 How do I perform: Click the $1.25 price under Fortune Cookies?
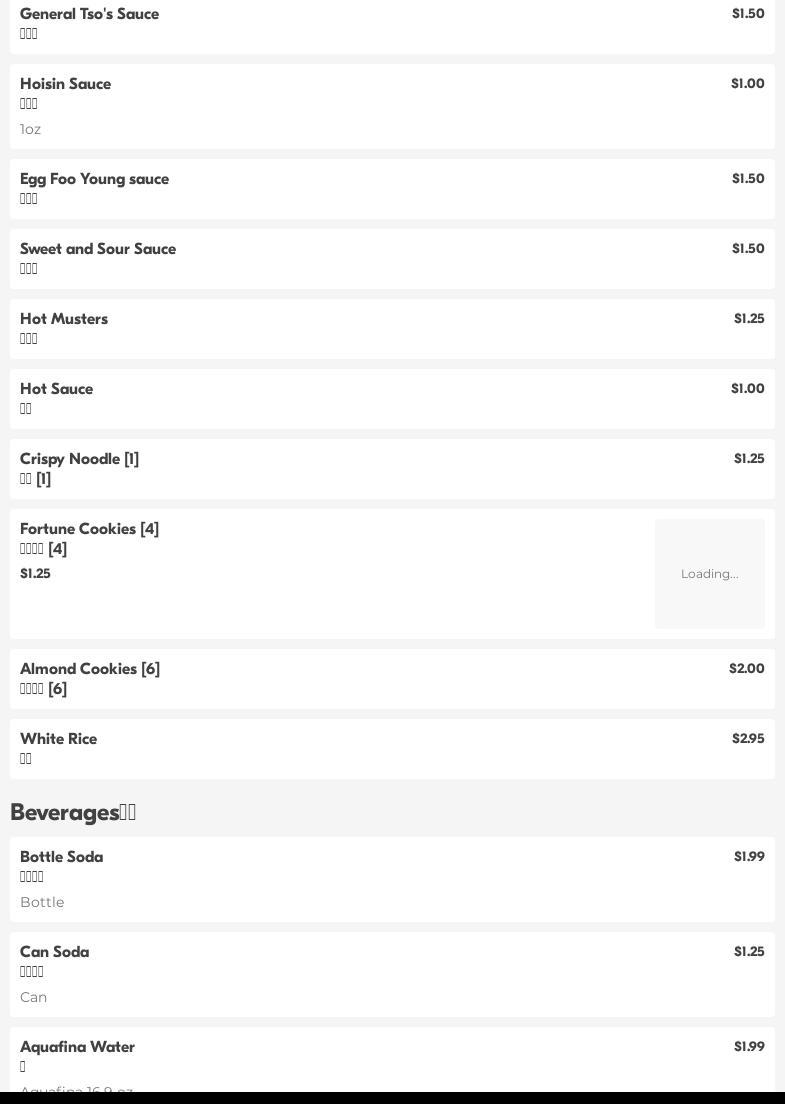tap(35, 574)
